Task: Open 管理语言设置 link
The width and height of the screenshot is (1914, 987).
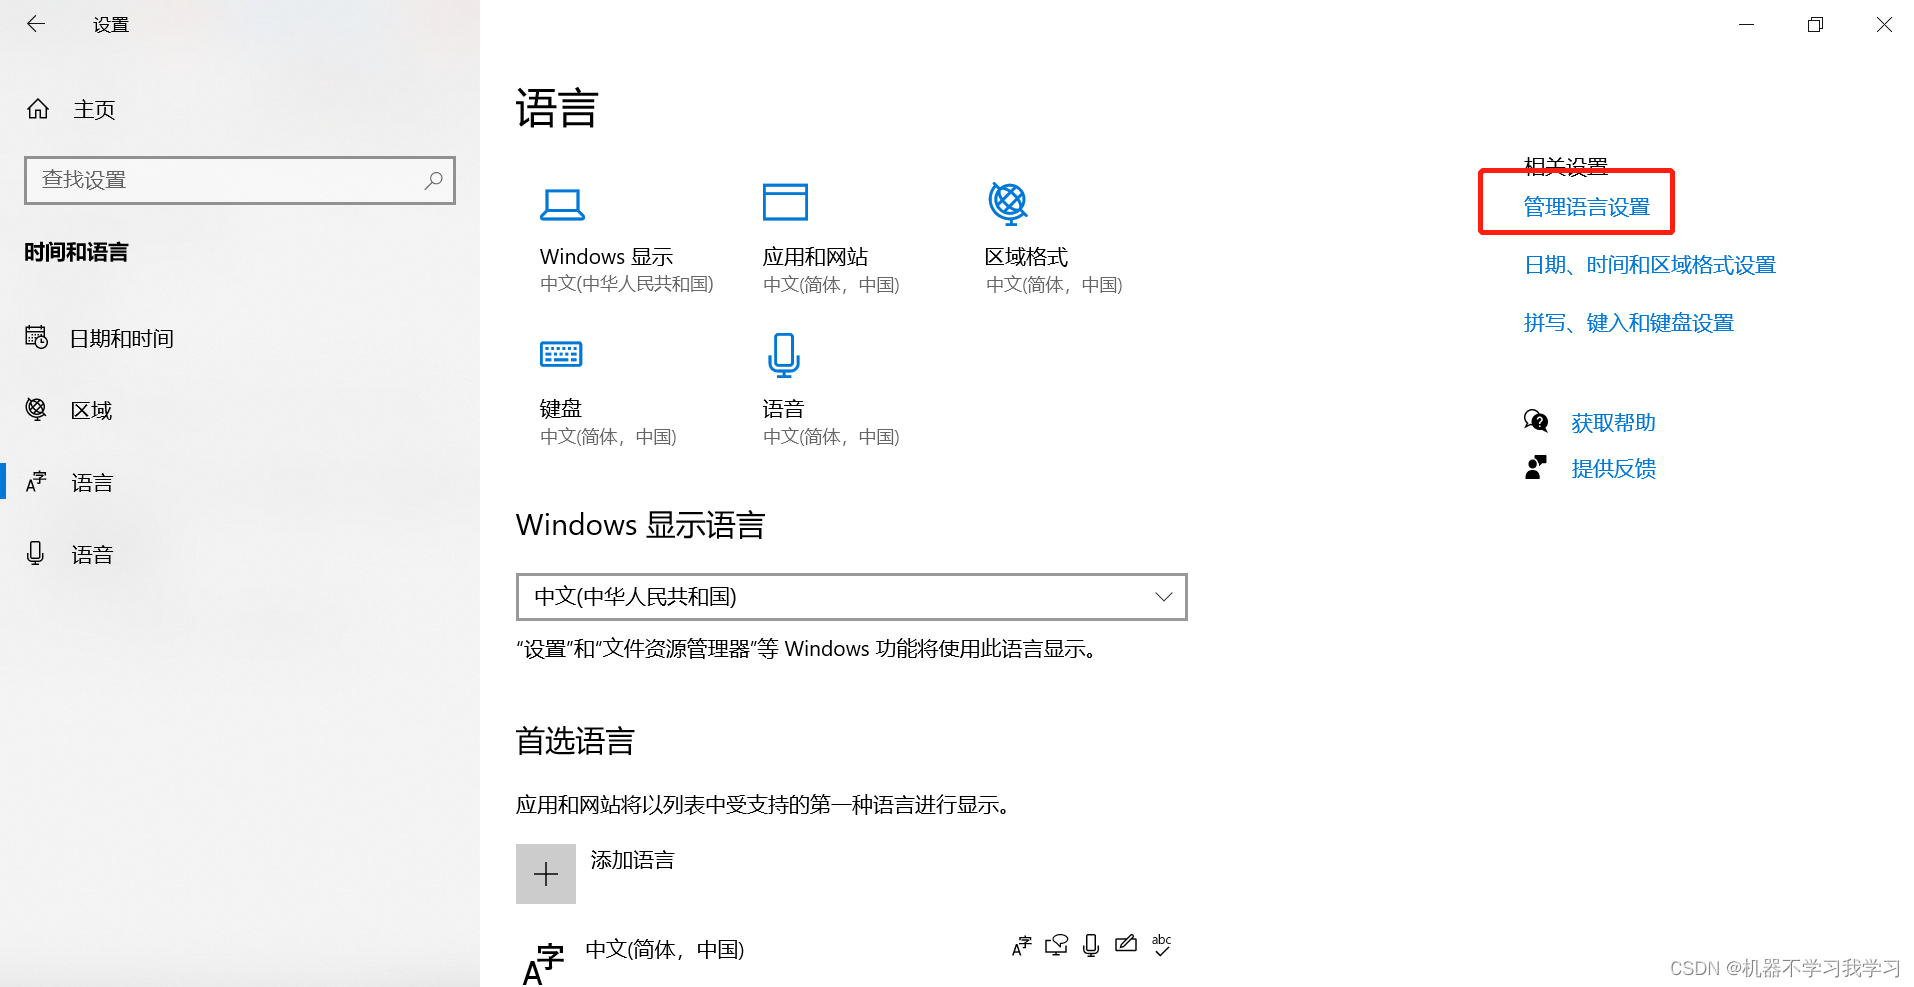Action: tap(1586, 207)
